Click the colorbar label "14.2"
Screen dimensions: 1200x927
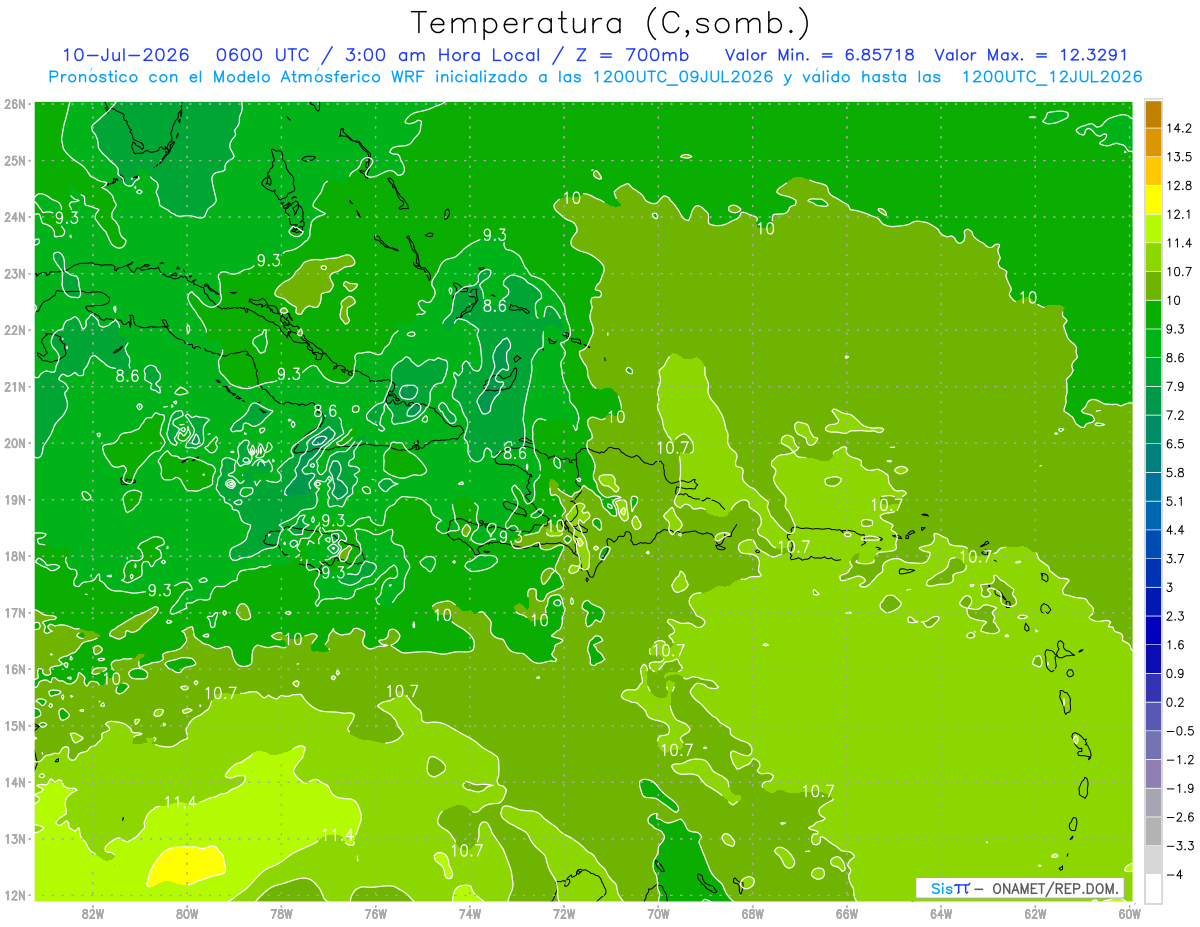click(x=1180, y=128)
